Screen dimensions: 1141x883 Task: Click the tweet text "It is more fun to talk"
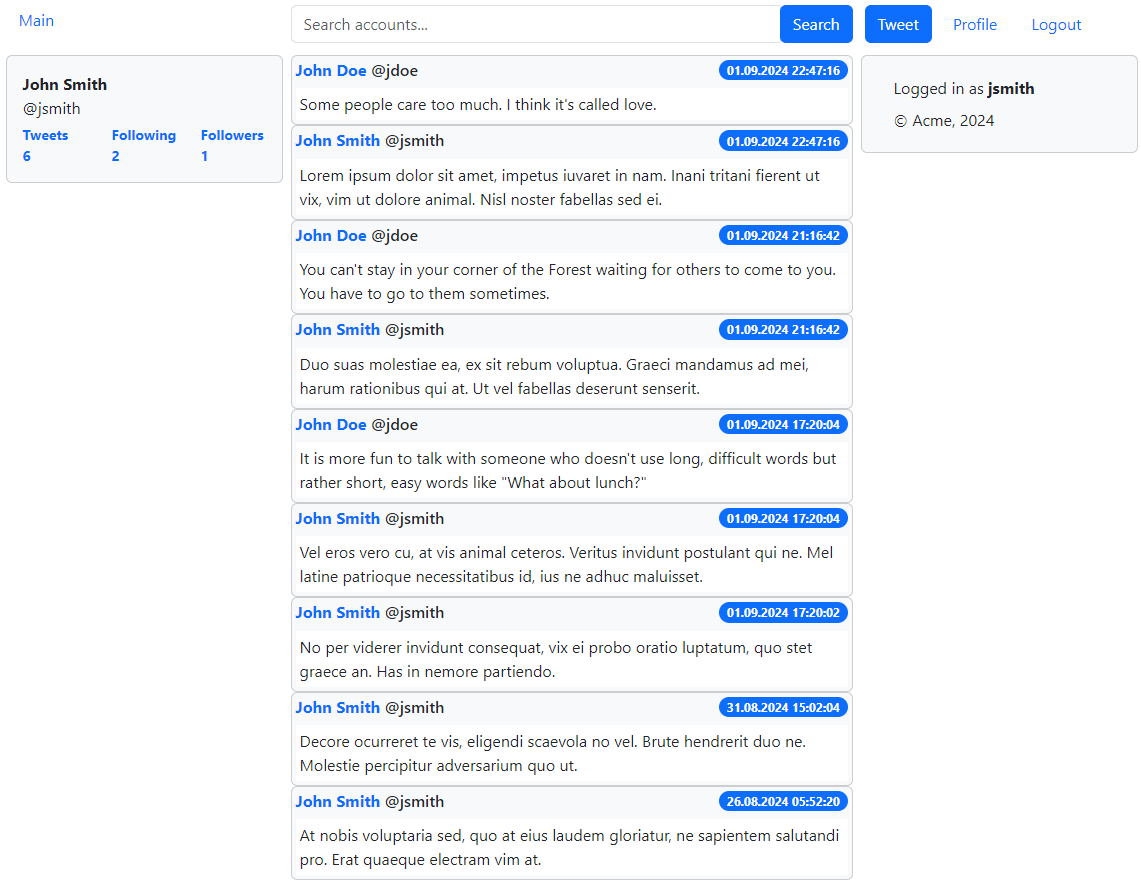tap(568, 470)
